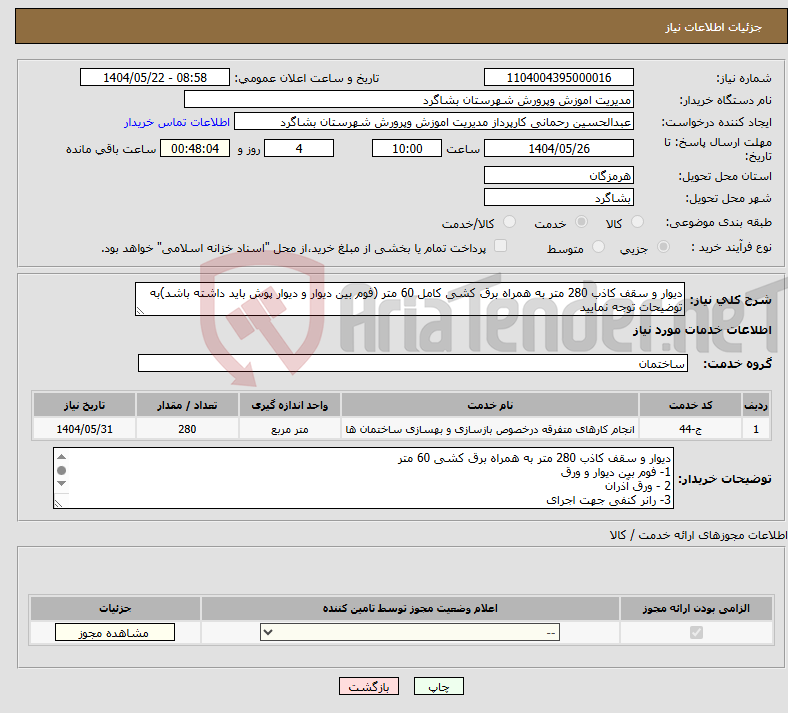Click the اعلام وضعیت مجوز header

pos(410,608)
